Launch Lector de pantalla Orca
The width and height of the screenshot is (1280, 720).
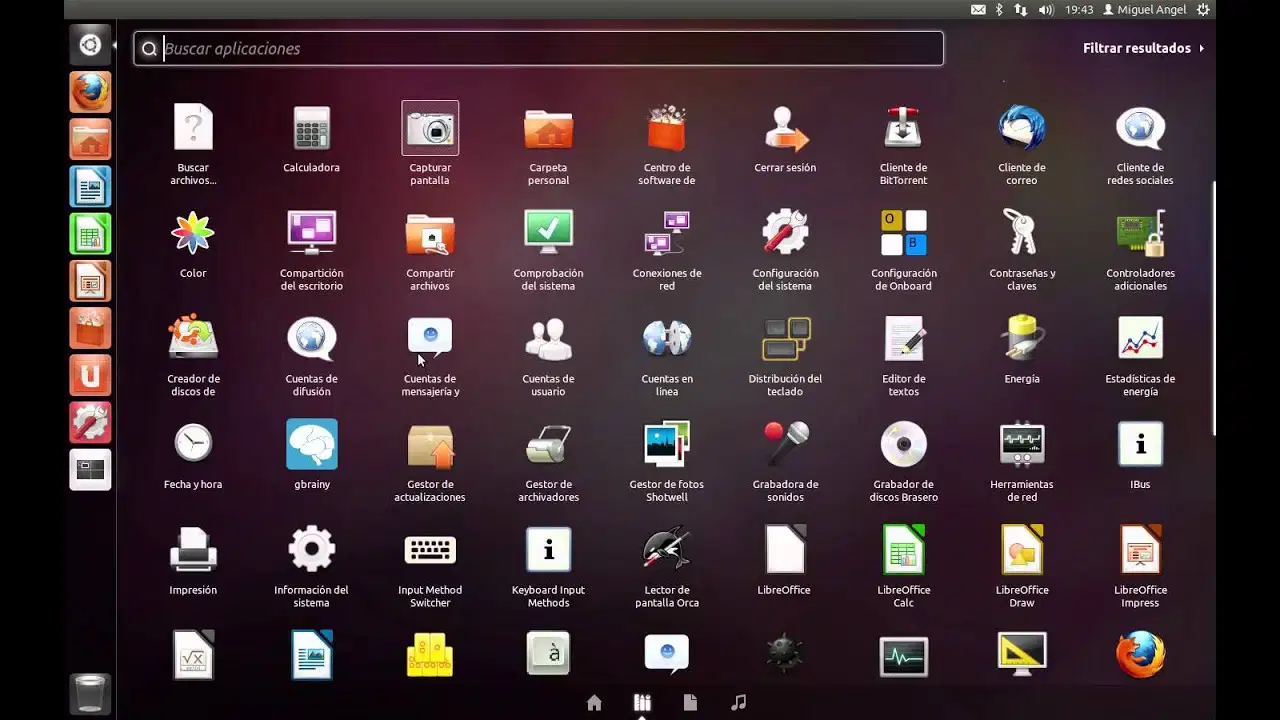(667, 550)
